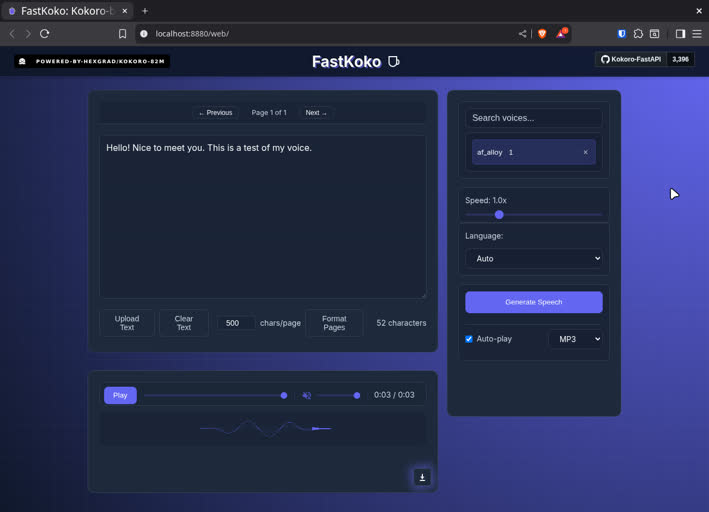Open the Kokoro-FastAPI GitHub link
The width and height of the screenshot is (709, 512).
631,59
